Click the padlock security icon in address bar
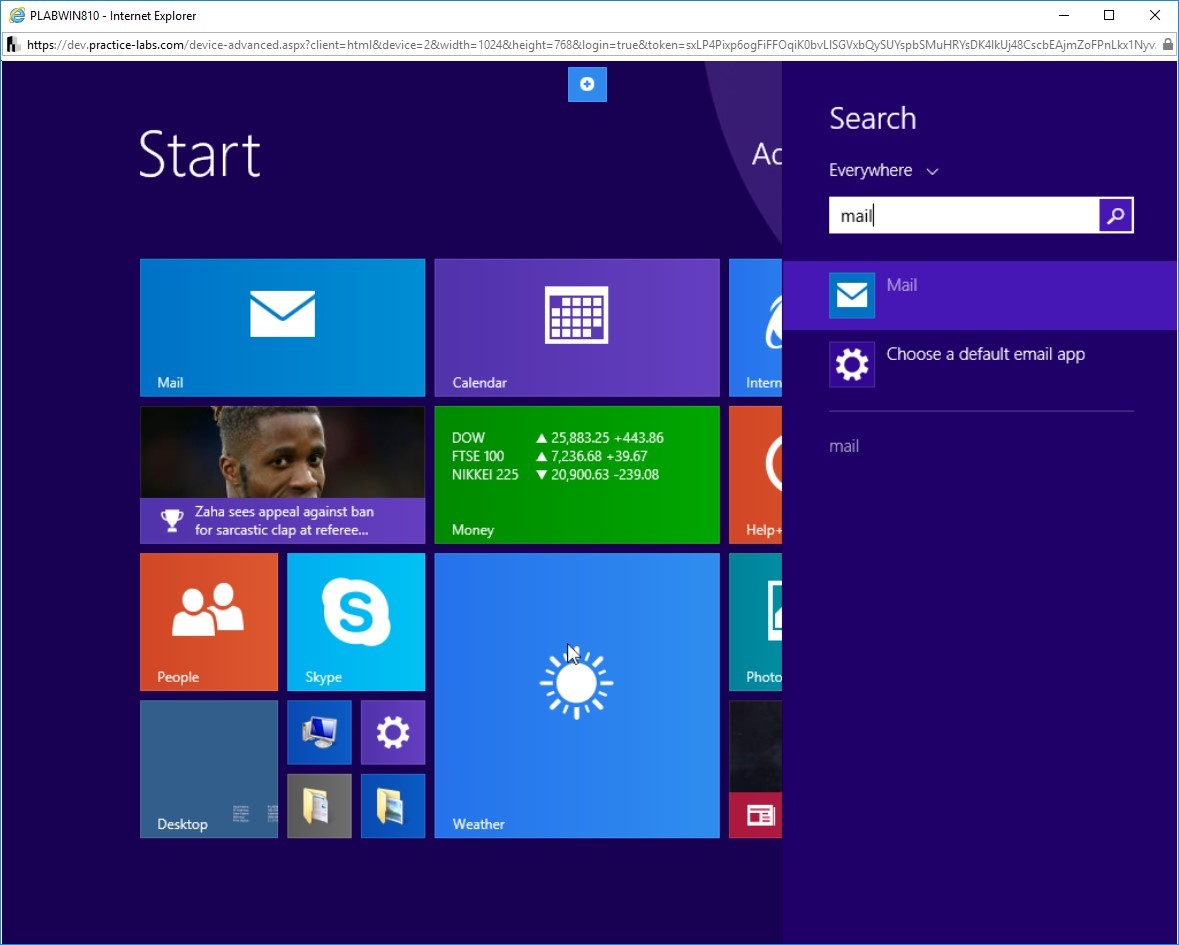The width and height of the screenshot is (1179, 945). [x=1168, y=44]
